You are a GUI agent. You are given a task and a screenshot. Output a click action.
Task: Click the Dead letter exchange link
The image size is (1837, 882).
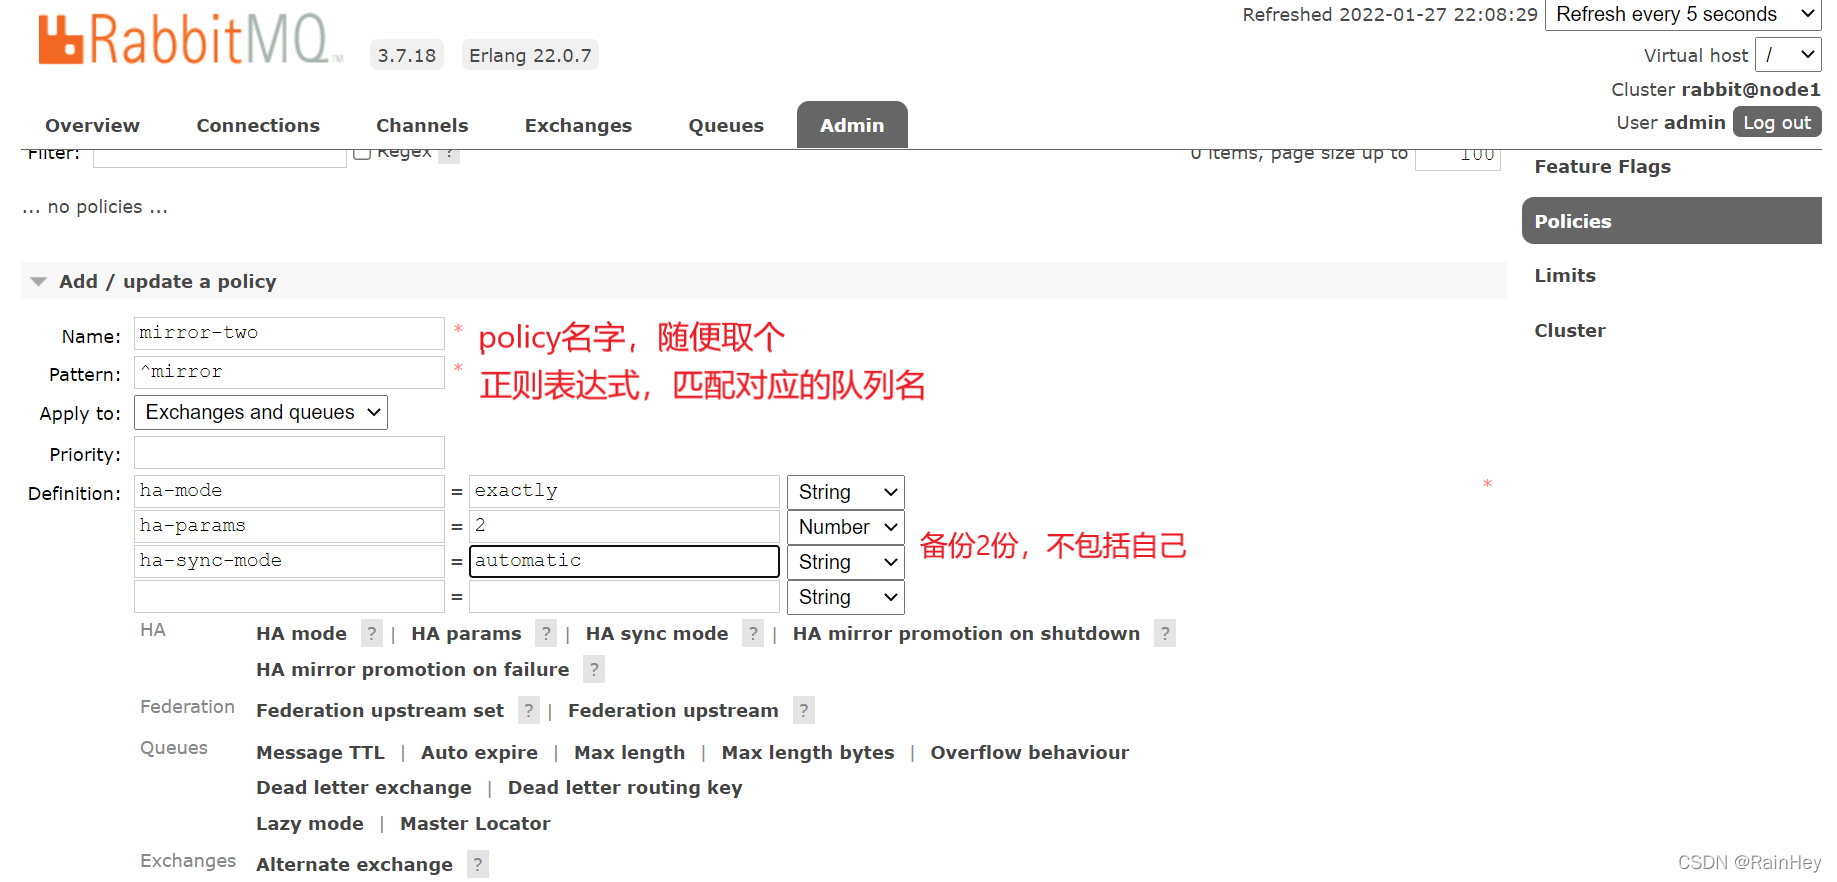[363, 787]
